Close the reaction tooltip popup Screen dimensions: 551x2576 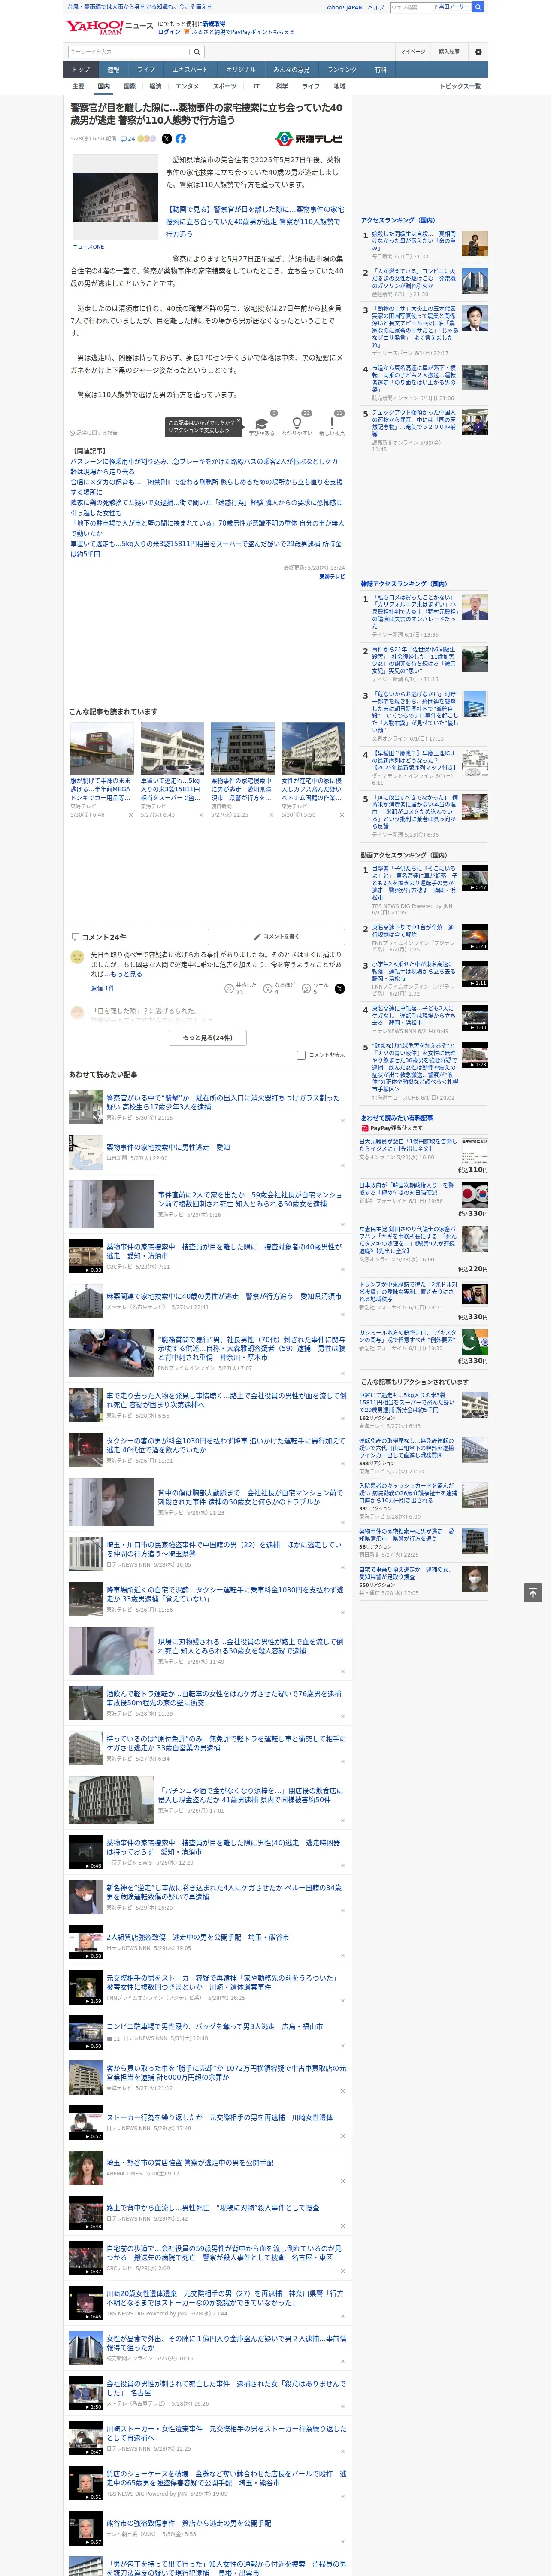(238, 422)
